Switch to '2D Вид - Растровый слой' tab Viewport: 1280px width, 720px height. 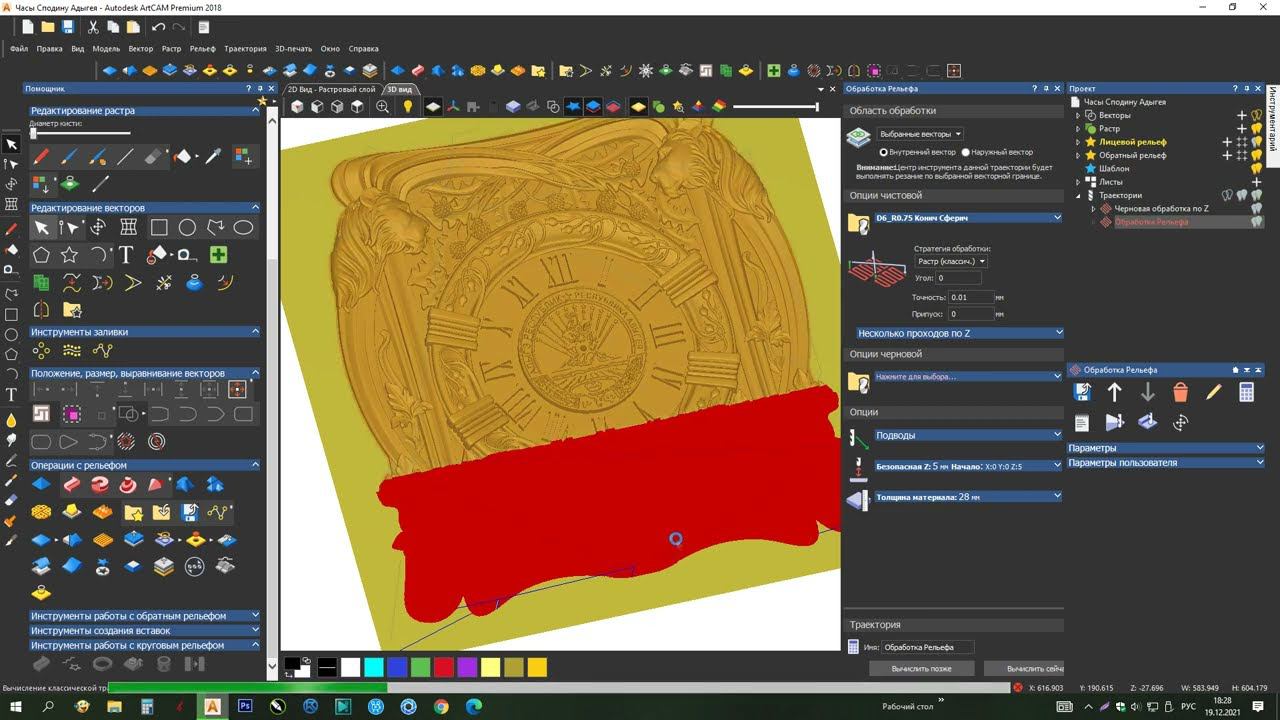coord(331,89)
